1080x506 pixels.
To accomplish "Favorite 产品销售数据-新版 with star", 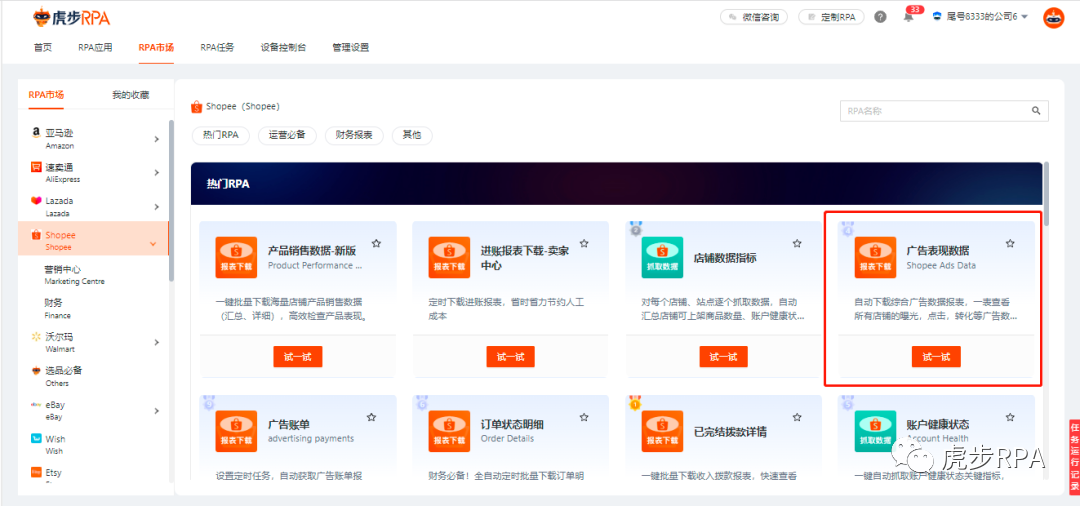I will tap(376, 243).
